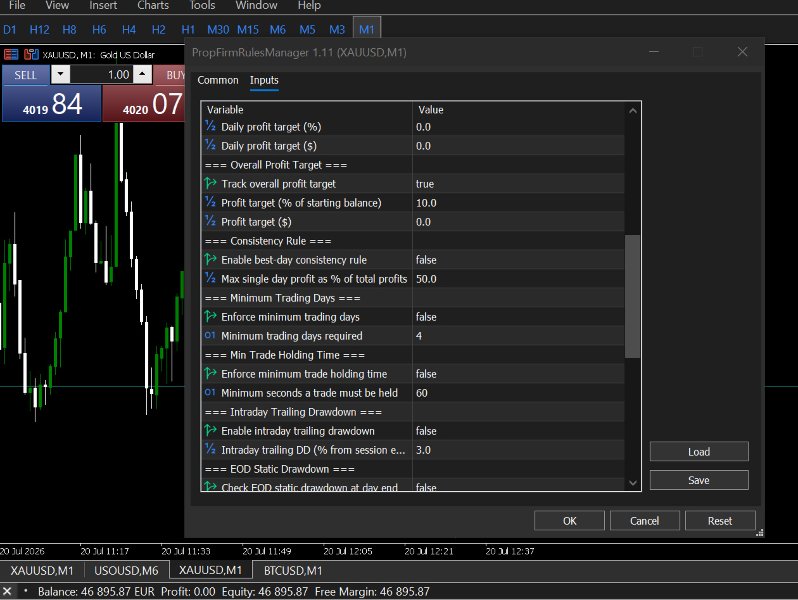Edit Intraday trailing DD value 3.0
798x600 pixels.
519,450
